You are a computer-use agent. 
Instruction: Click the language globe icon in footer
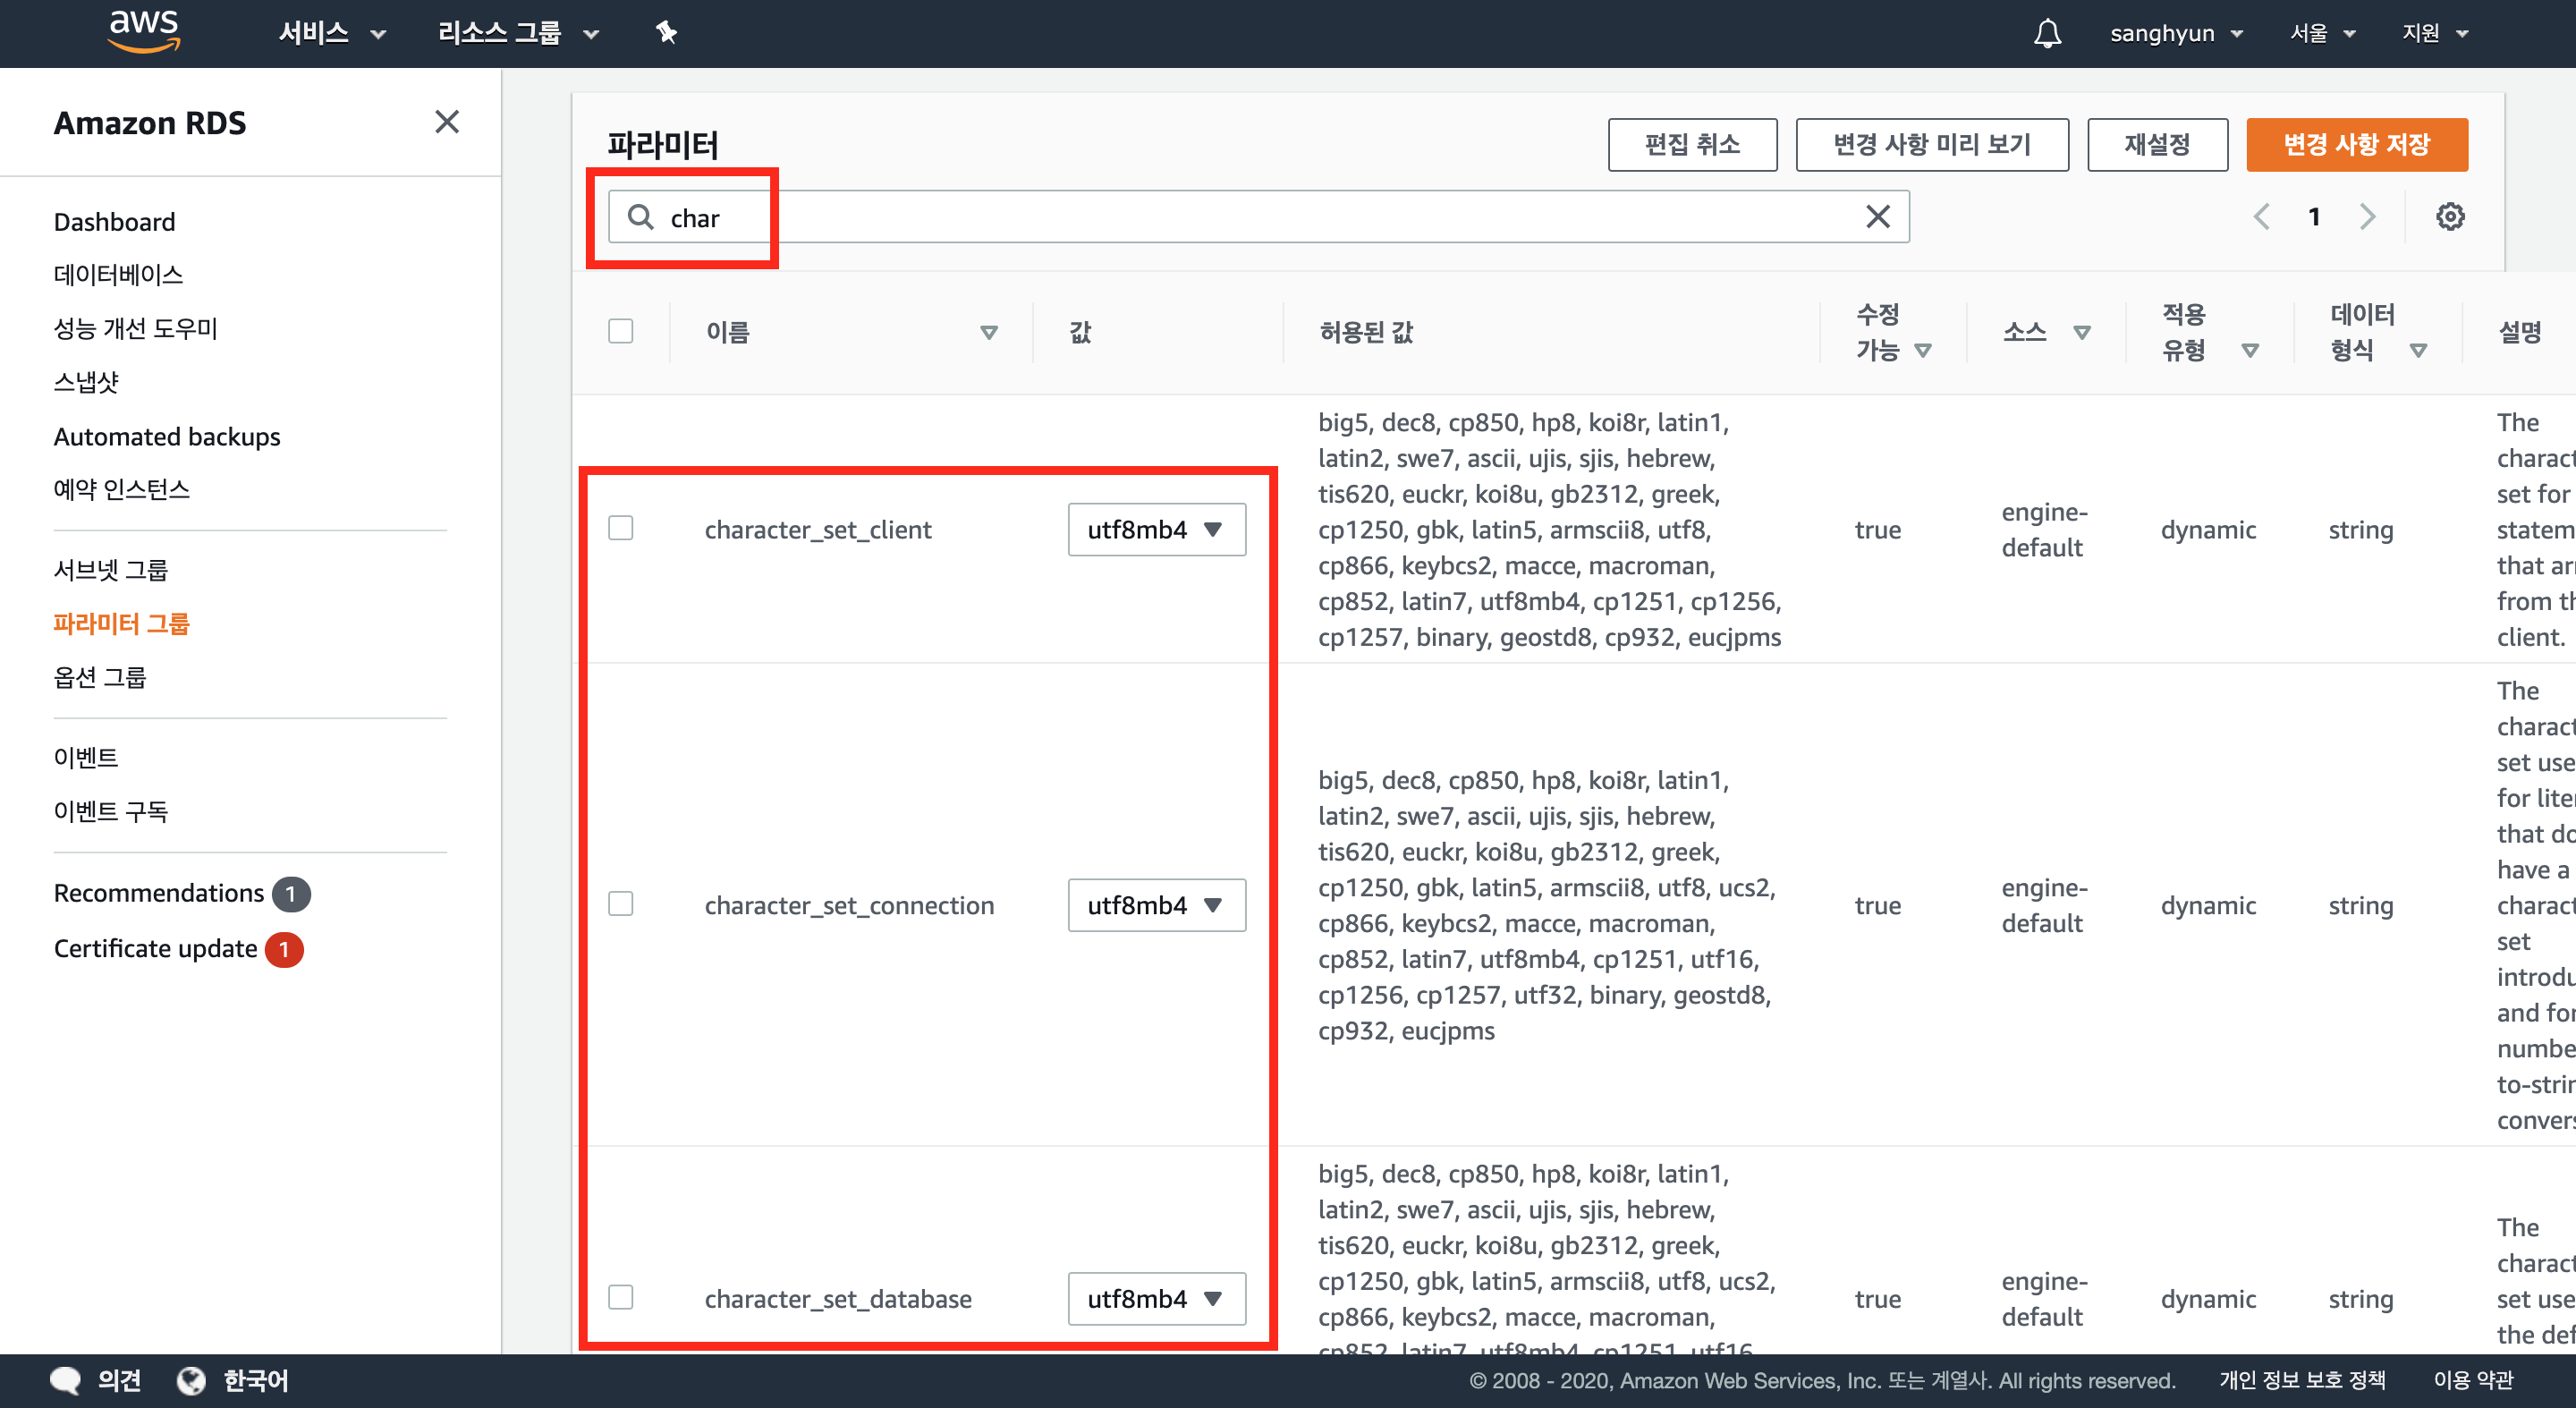(x=191, y=1380)
